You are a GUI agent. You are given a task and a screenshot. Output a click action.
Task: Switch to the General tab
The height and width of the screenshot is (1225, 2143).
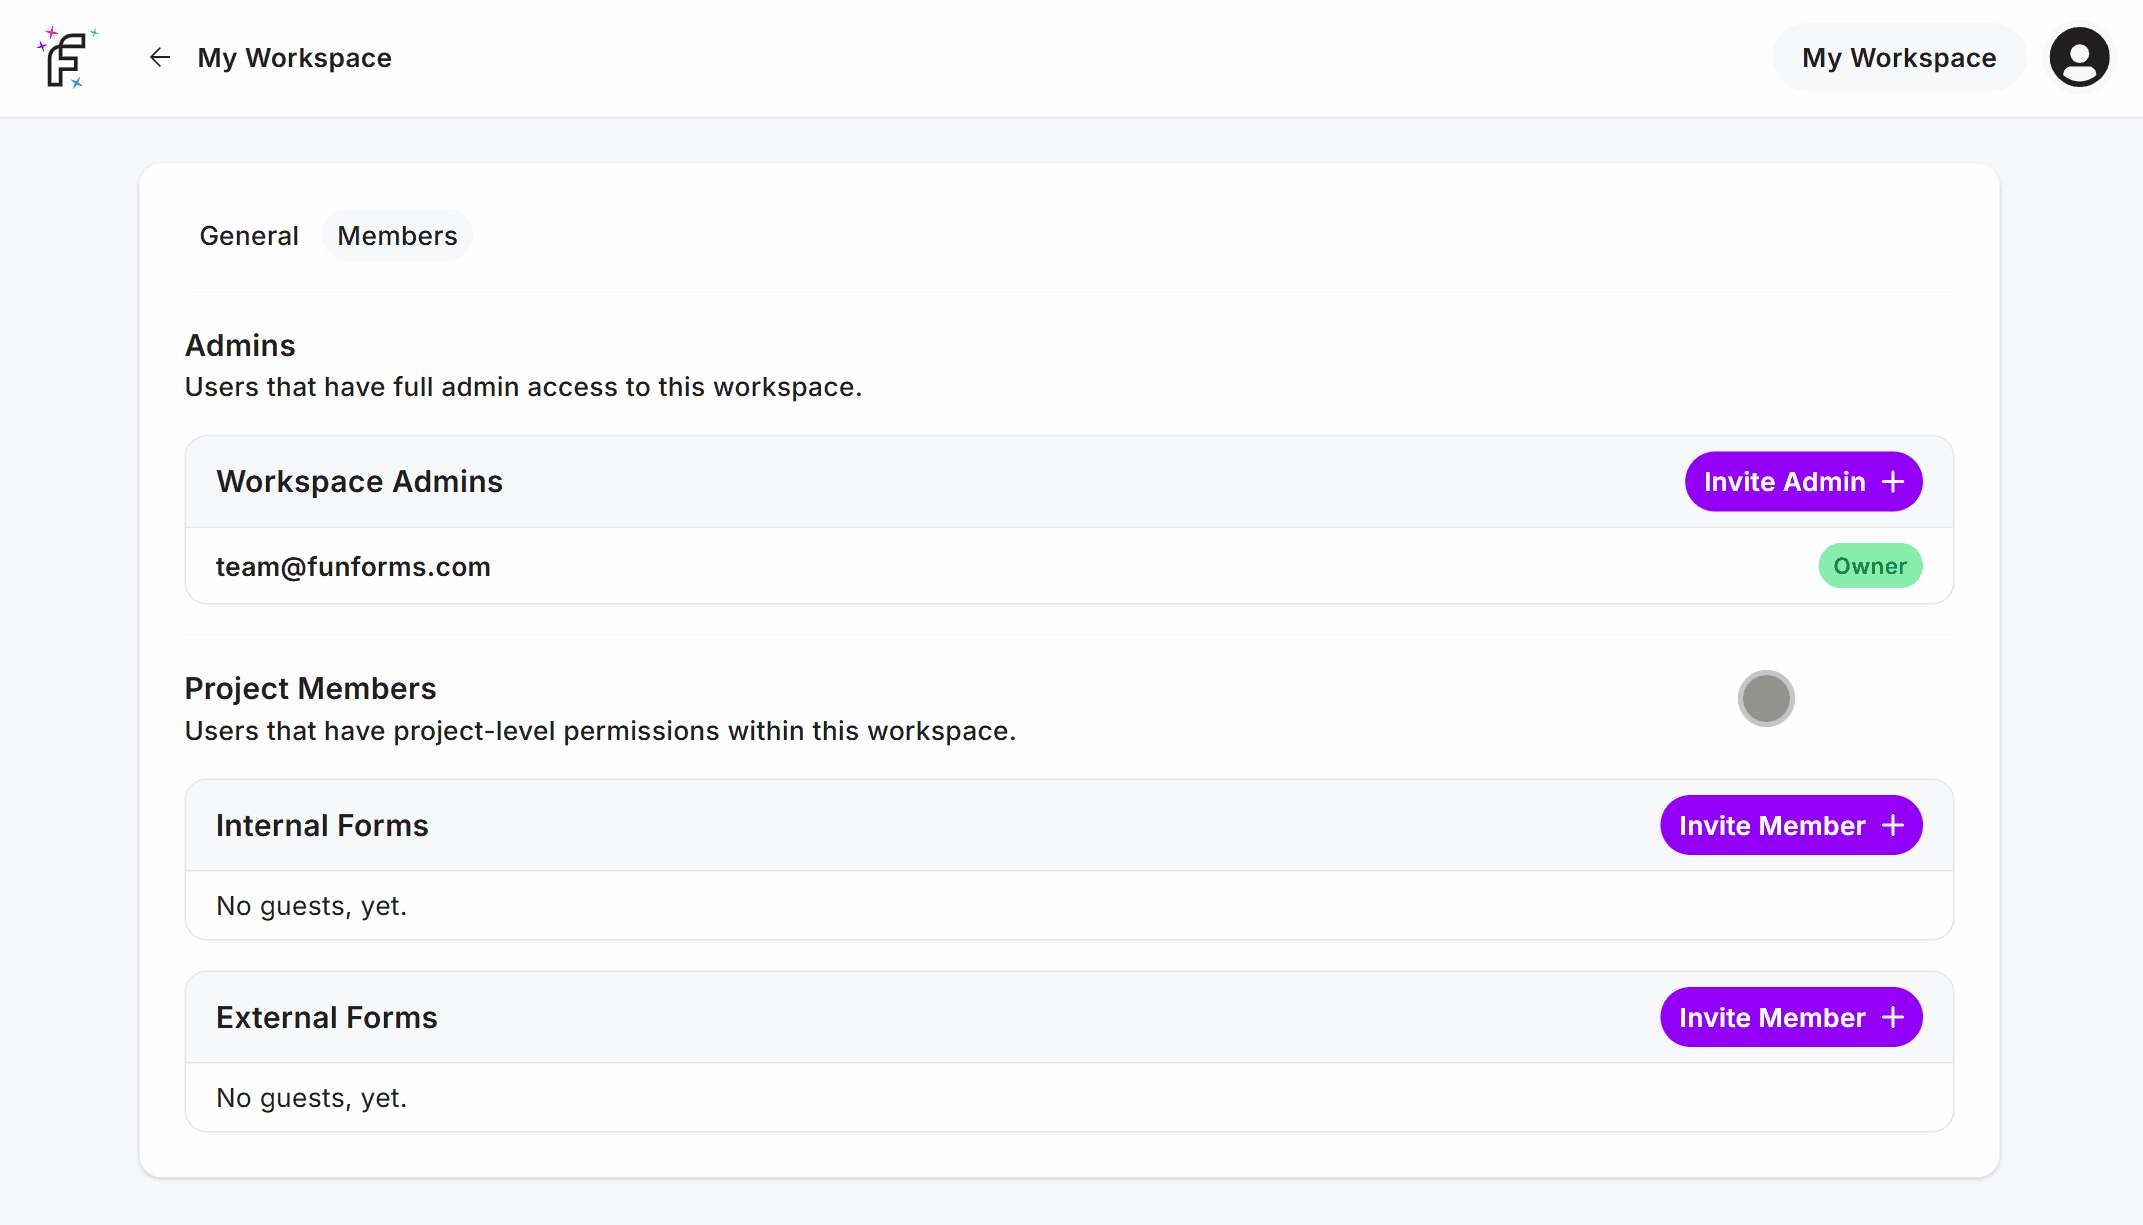tap(249, 236)
